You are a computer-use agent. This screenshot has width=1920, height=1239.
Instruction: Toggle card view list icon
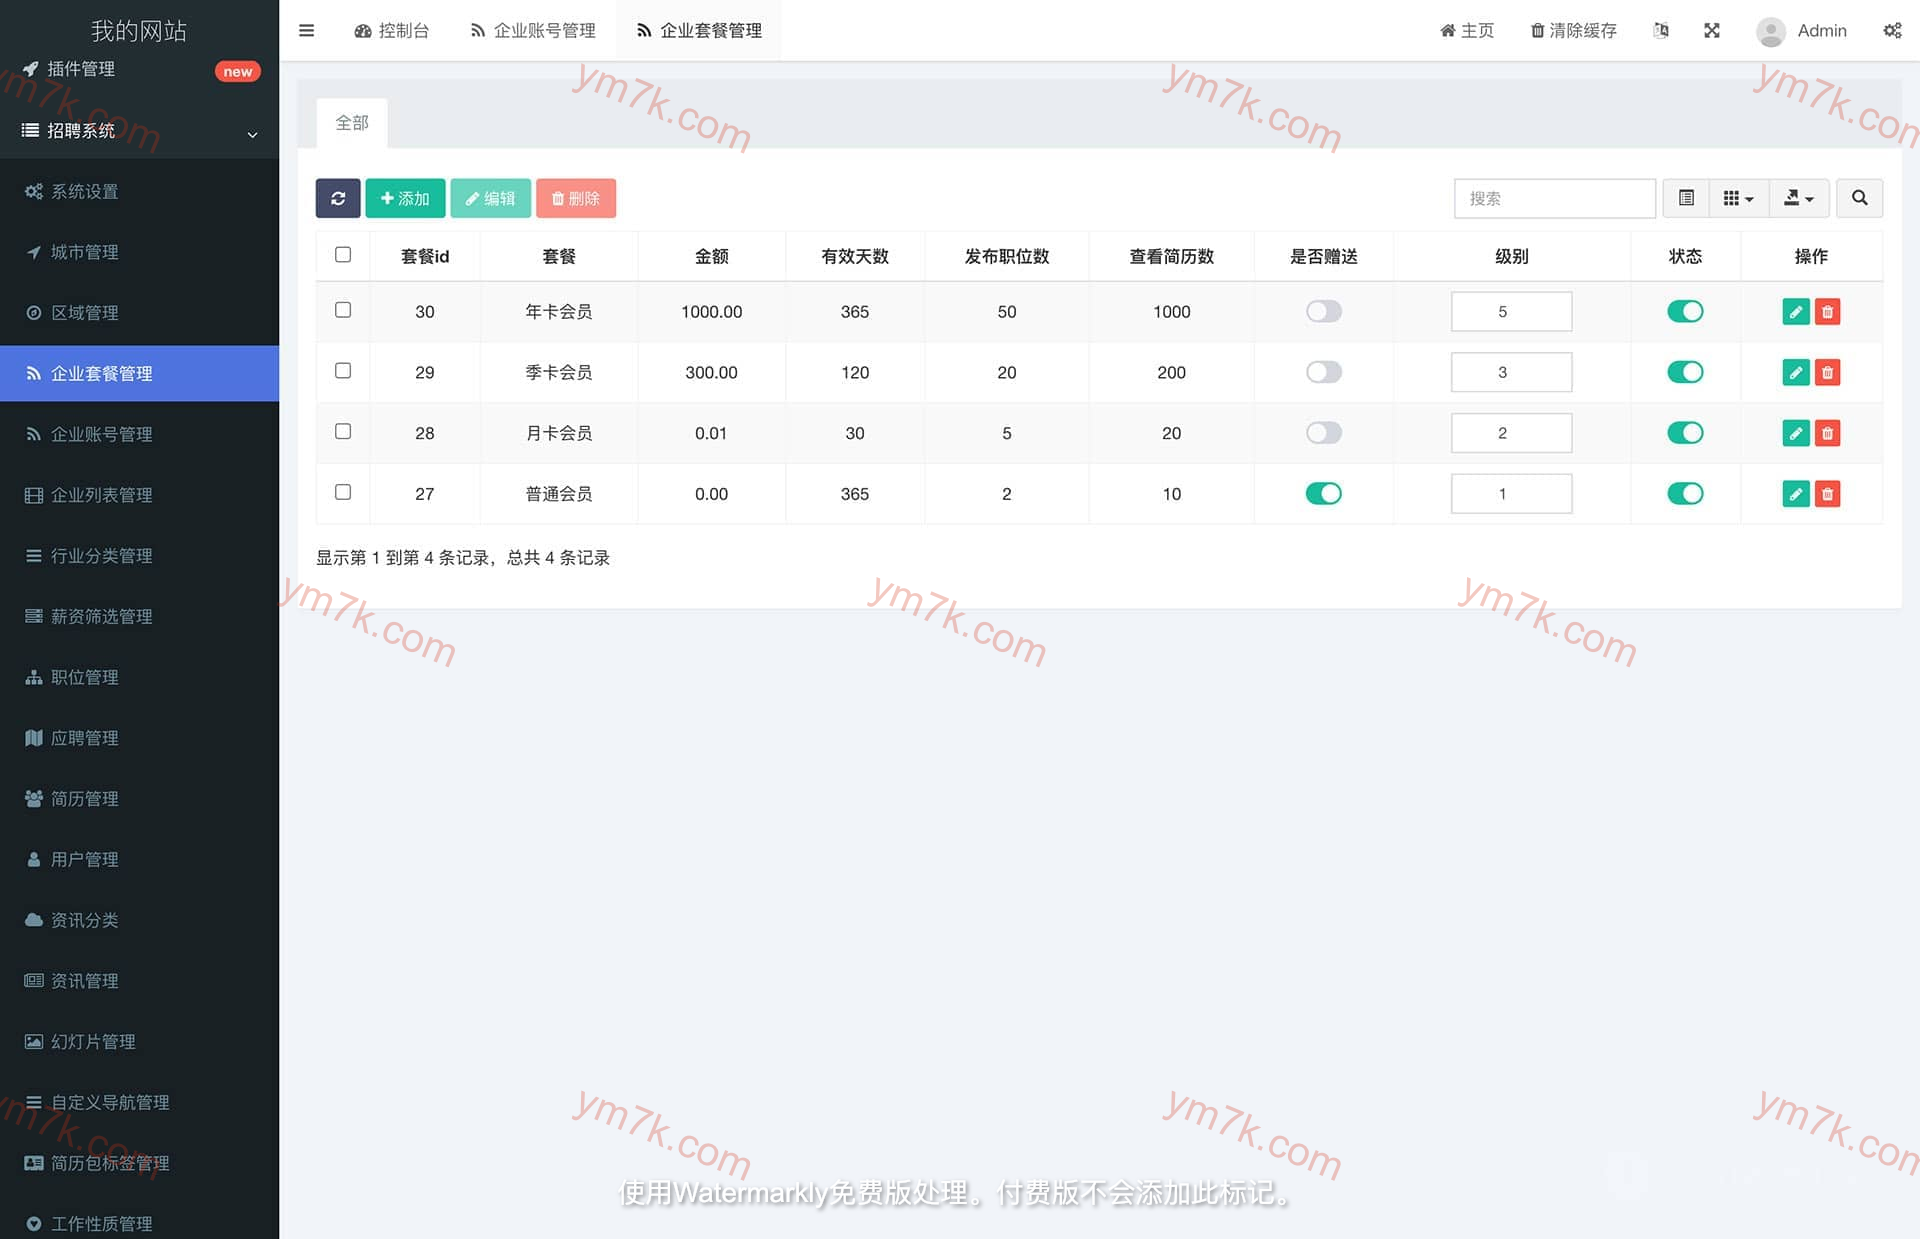1686,198
